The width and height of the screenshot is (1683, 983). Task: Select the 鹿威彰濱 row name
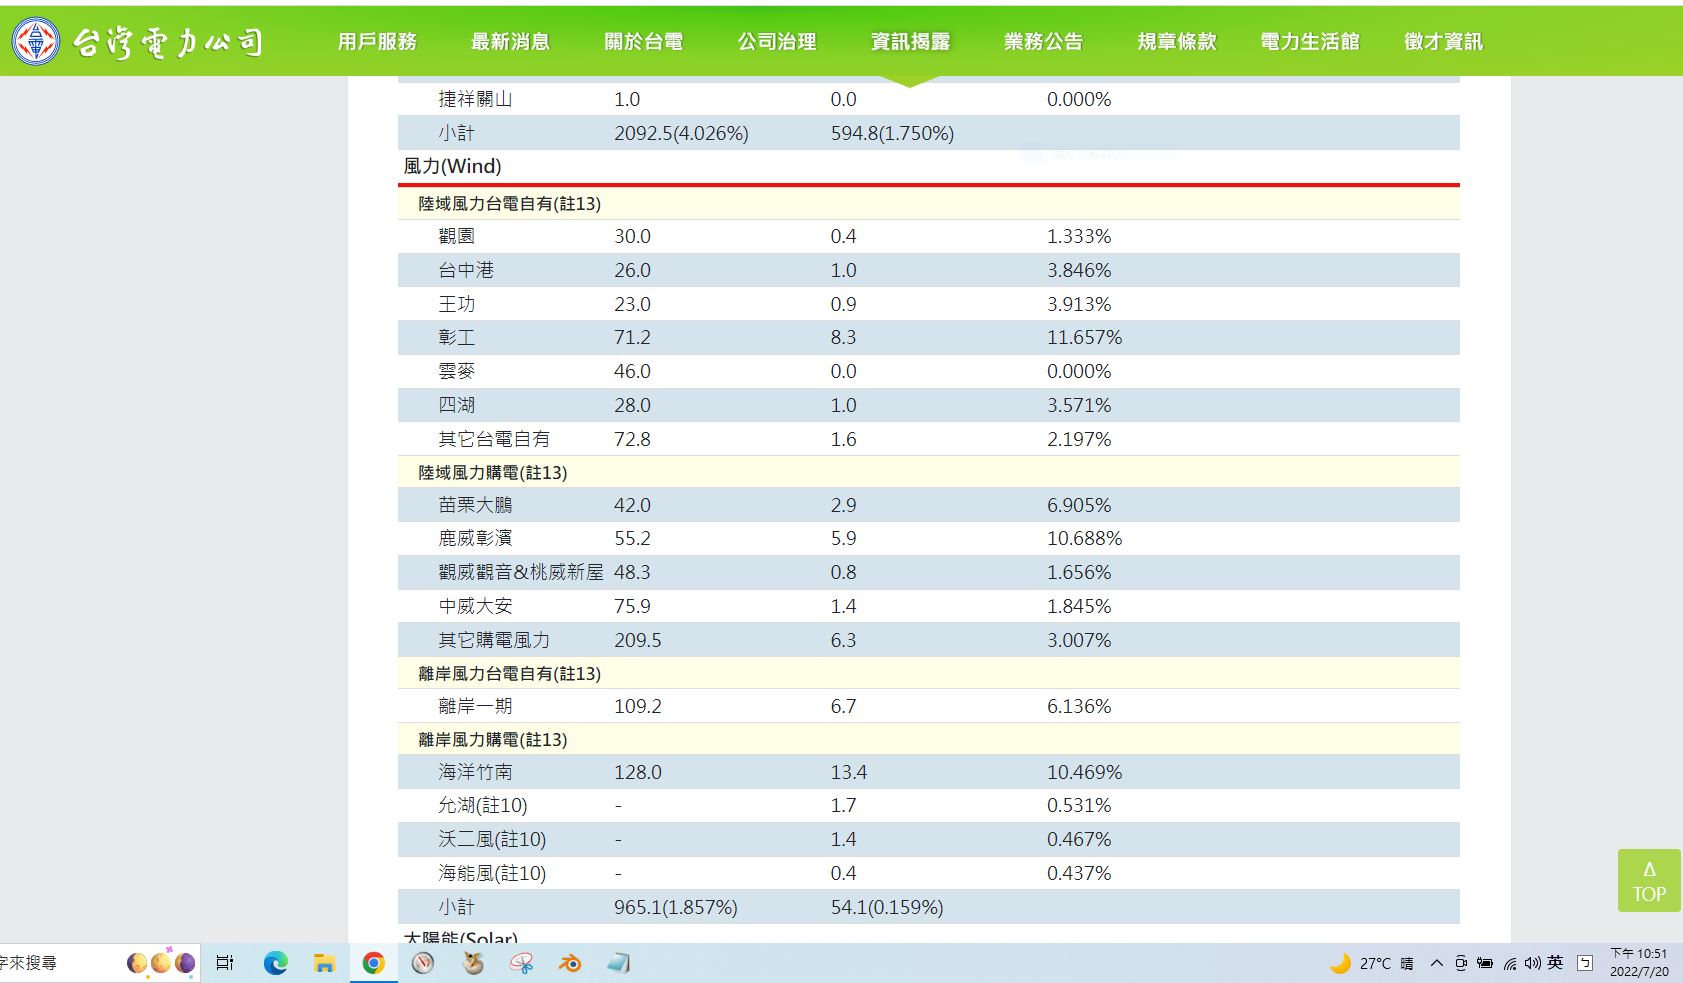click(x=475, y=538)
